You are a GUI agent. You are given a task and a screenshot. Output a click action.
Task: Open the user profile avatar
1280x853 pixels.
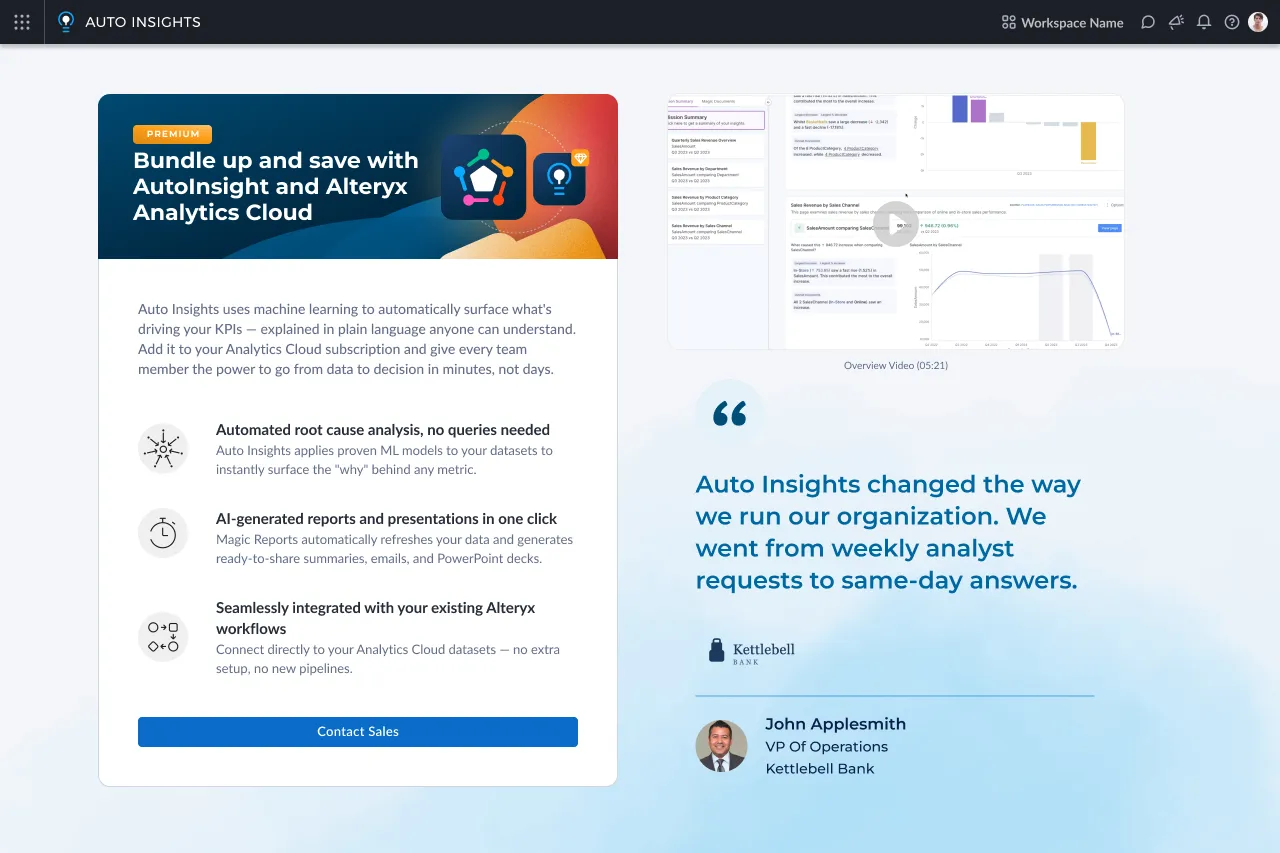coord(1258,22)
